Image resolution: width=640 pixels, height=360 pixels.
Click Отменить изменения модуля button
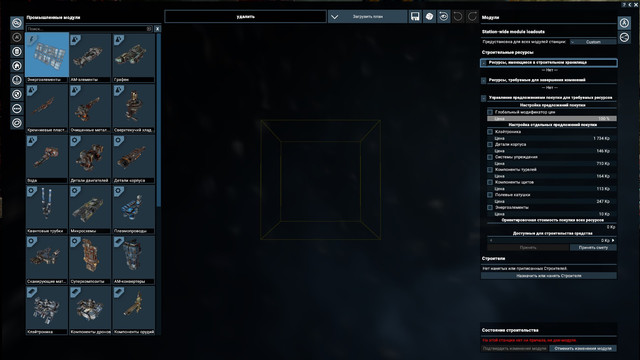583,349
